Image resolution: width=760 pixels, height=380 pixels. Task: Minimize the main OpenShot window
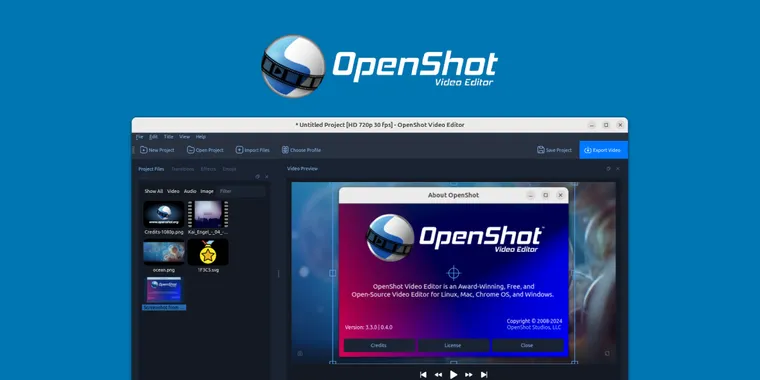pyautogui.click(x=592, y=125)
